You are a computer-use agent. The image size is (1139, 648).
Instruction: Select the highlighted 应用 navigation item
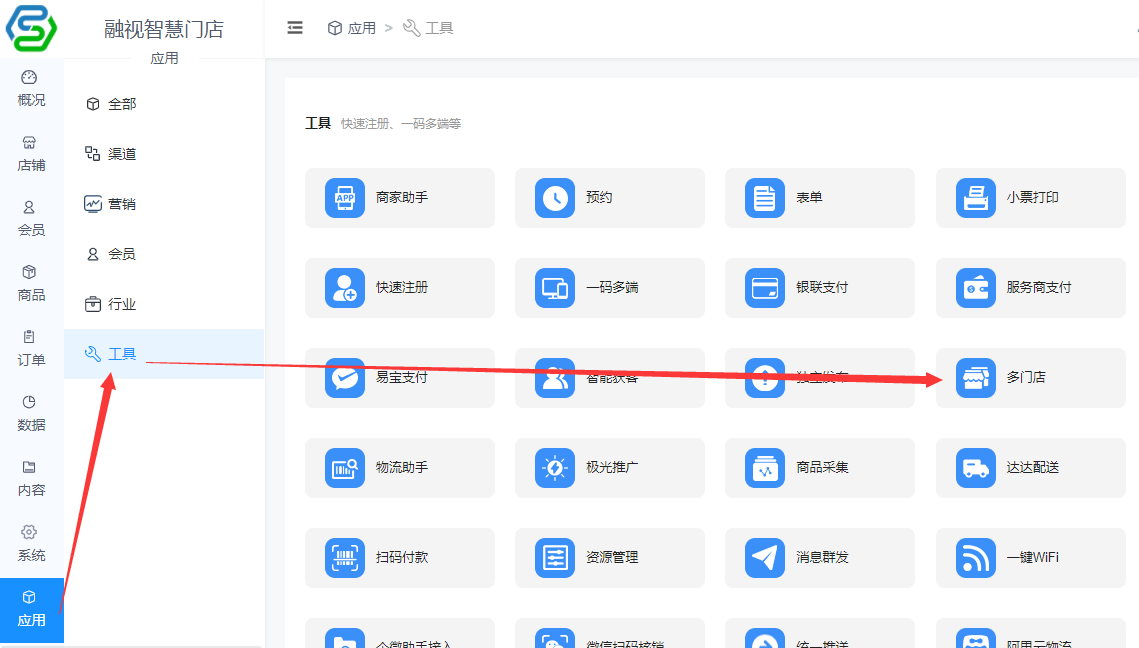[31, 610]
